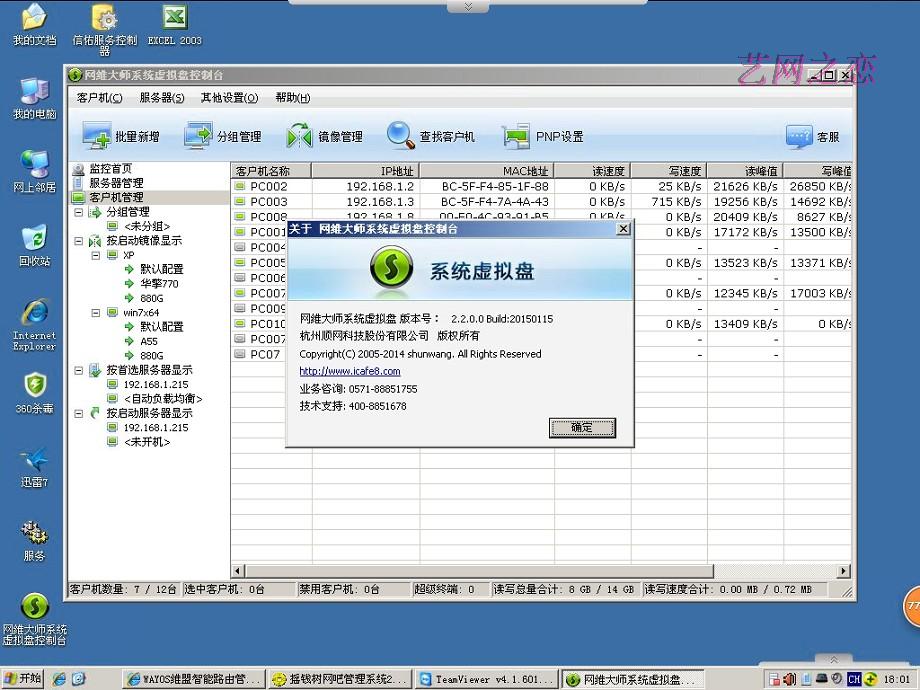Switch to 摇钱树网吧管理系统 taskbar window

point(340,679)
